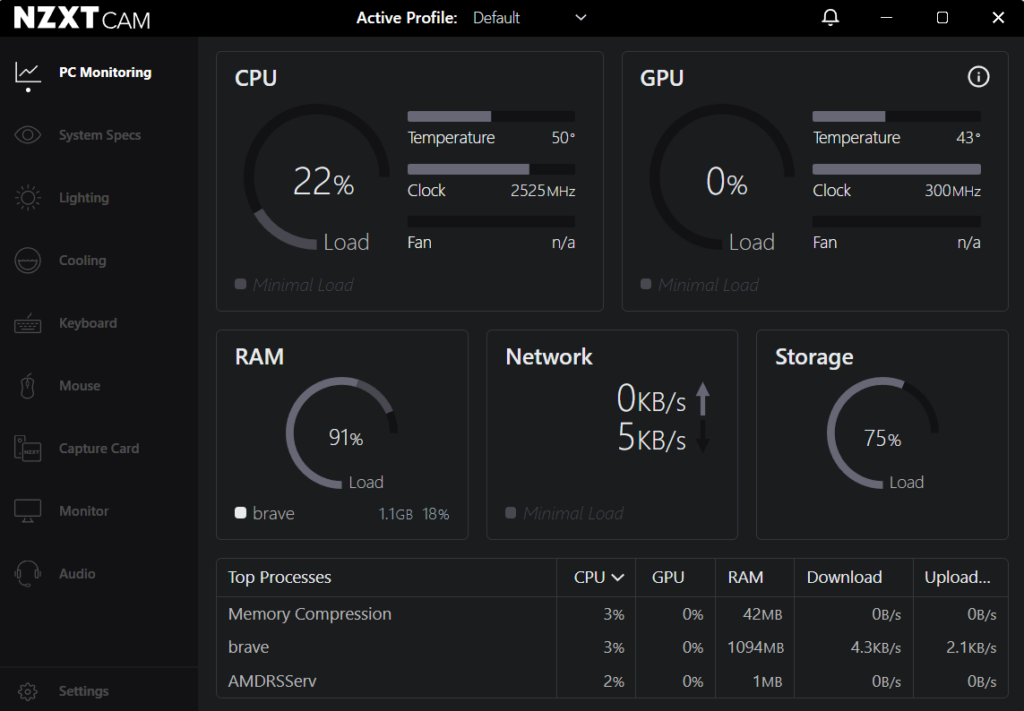Click the Capture Card icon
This screenshot has height=711, width=1024.
[28, 449]
